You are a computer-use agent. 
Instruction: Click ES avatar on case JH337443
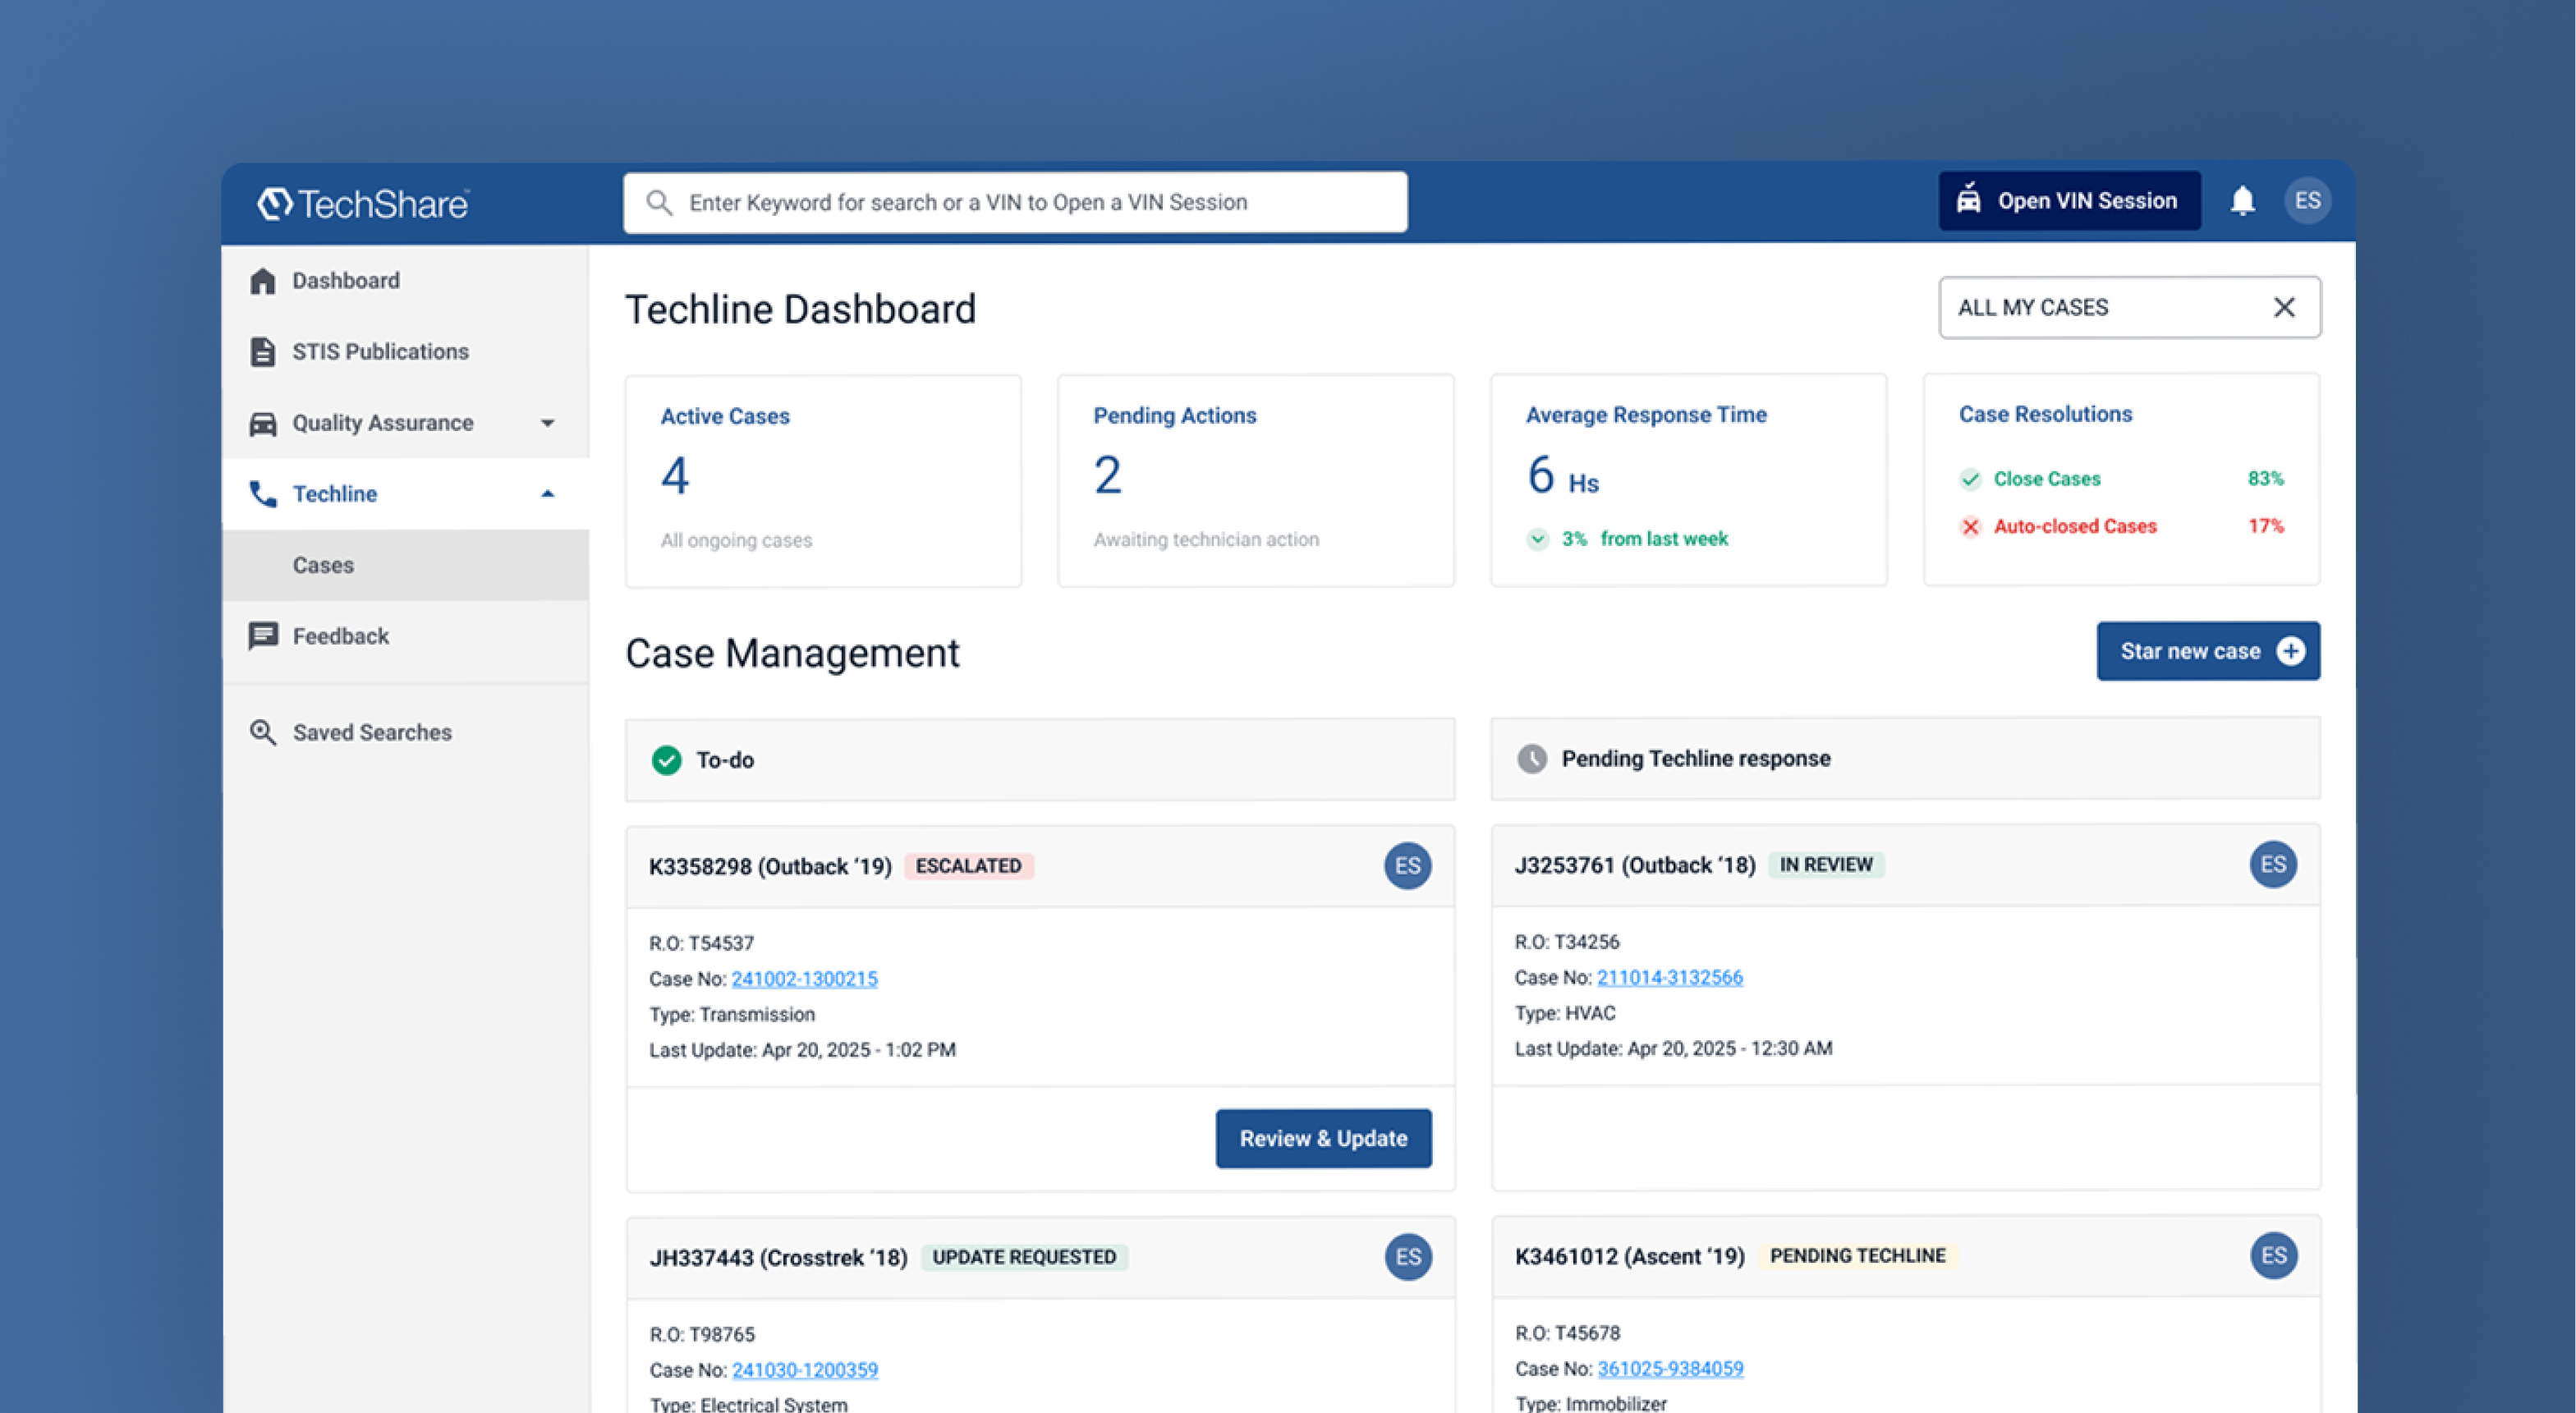coord(1409,1257)
